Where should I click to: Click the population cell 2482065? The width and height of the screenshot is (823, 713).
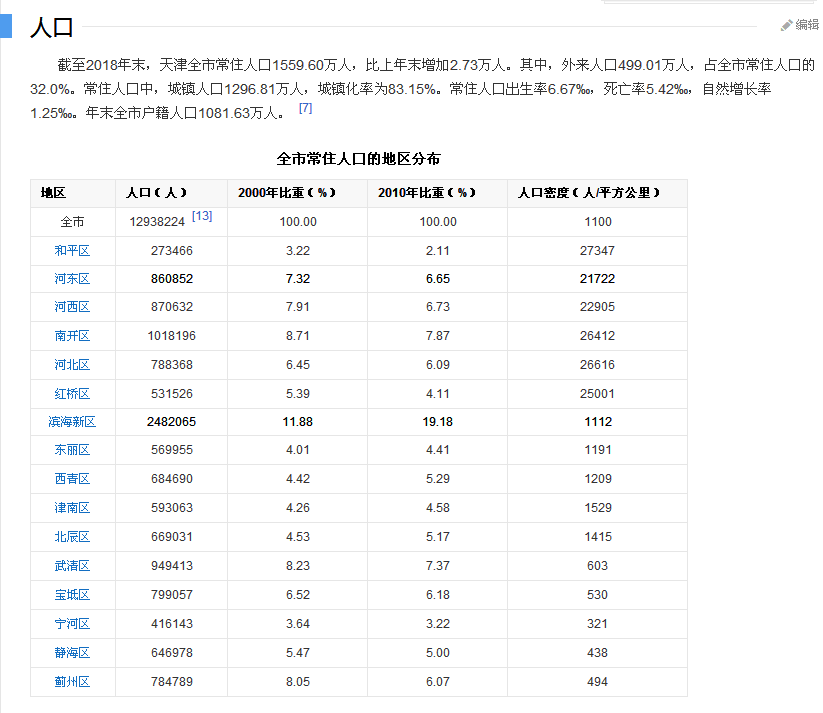172,422
